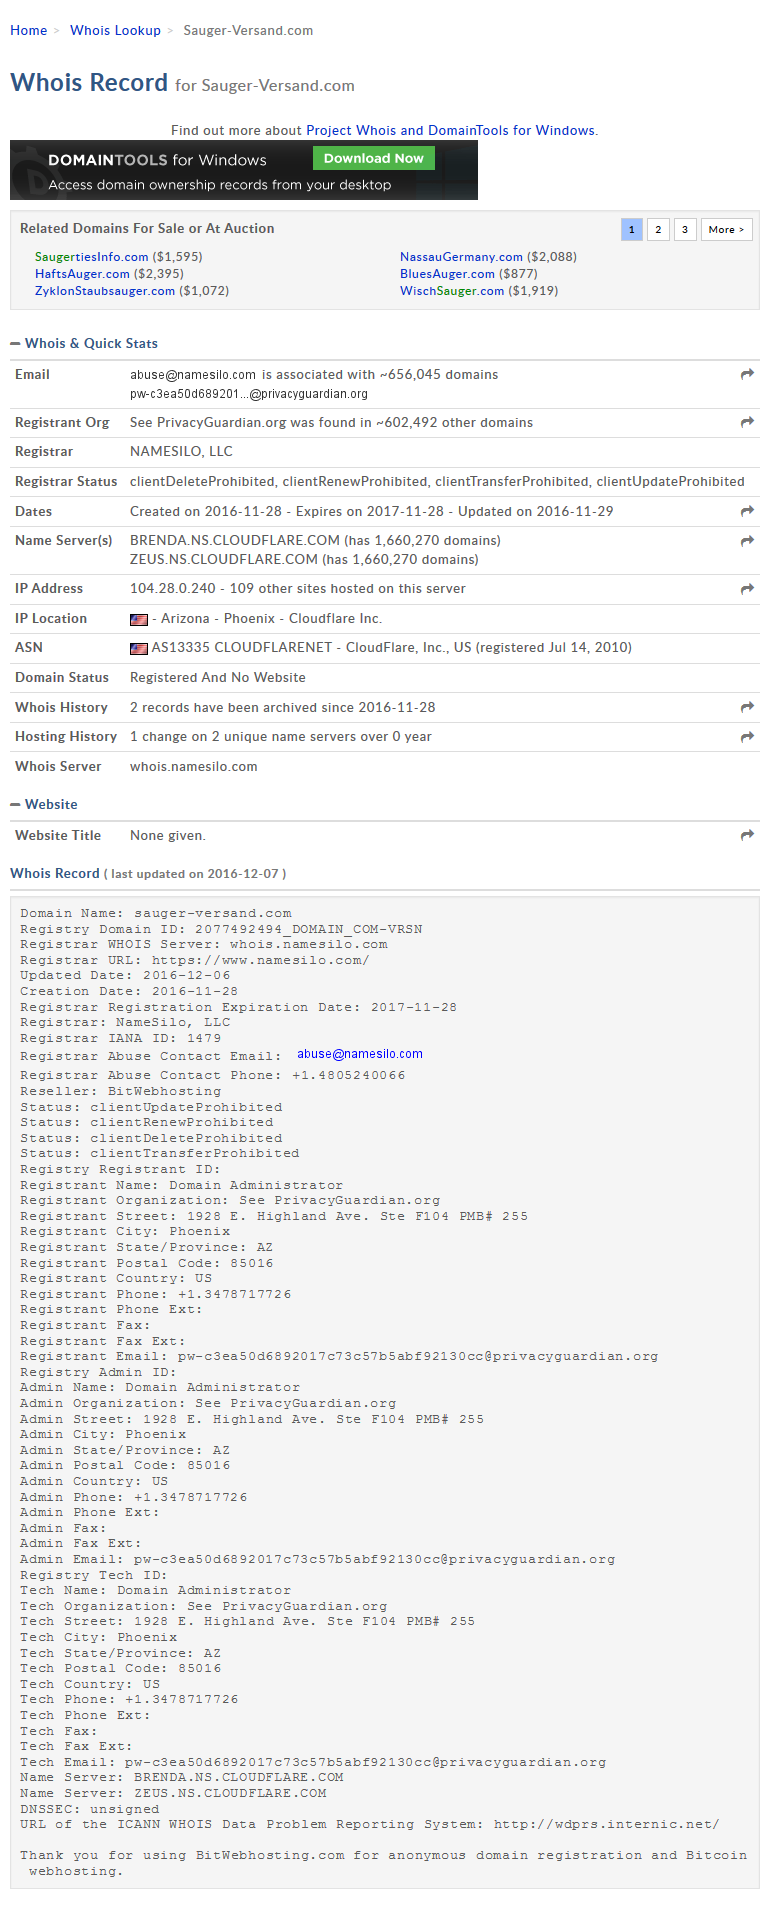The height and width of the screenshot is (1909, 782).
Task: Click the US flag in IP Location row
Action: click(x=139, y=619)
